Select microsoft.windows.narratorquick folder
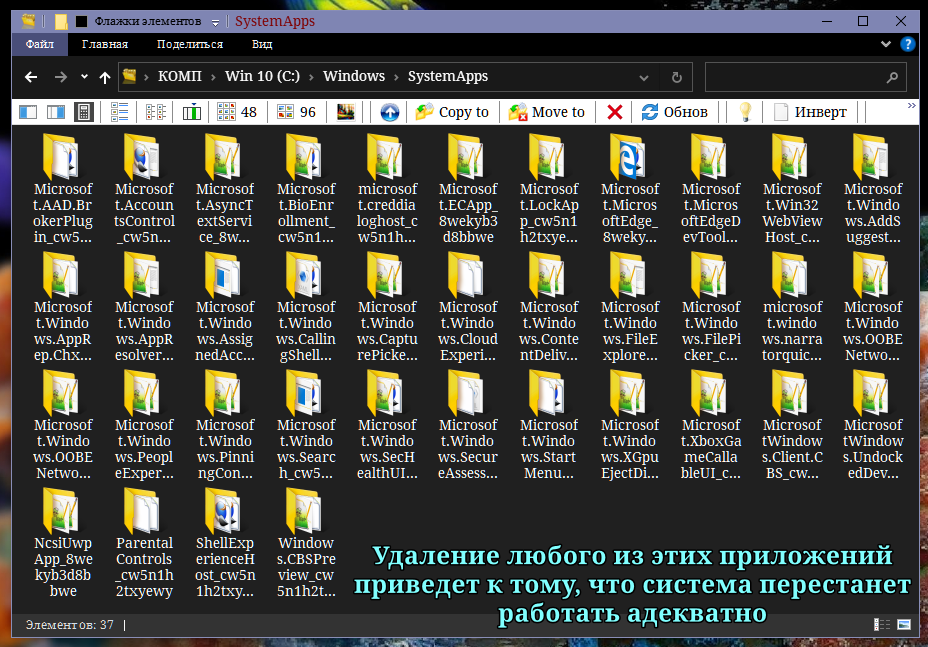Viewport: 928px width, 647px height. tap(792, 307)
